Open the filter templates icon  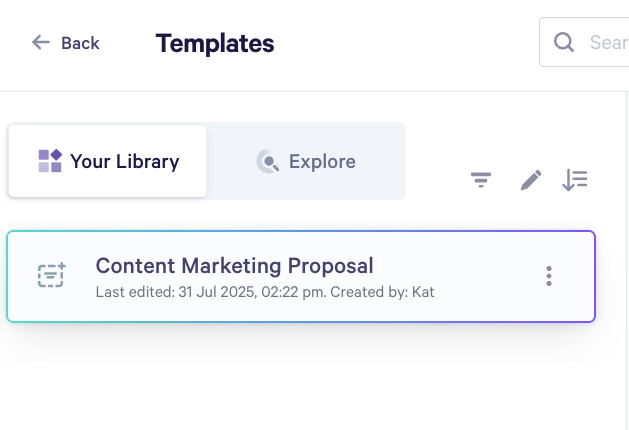coord(481,180)
